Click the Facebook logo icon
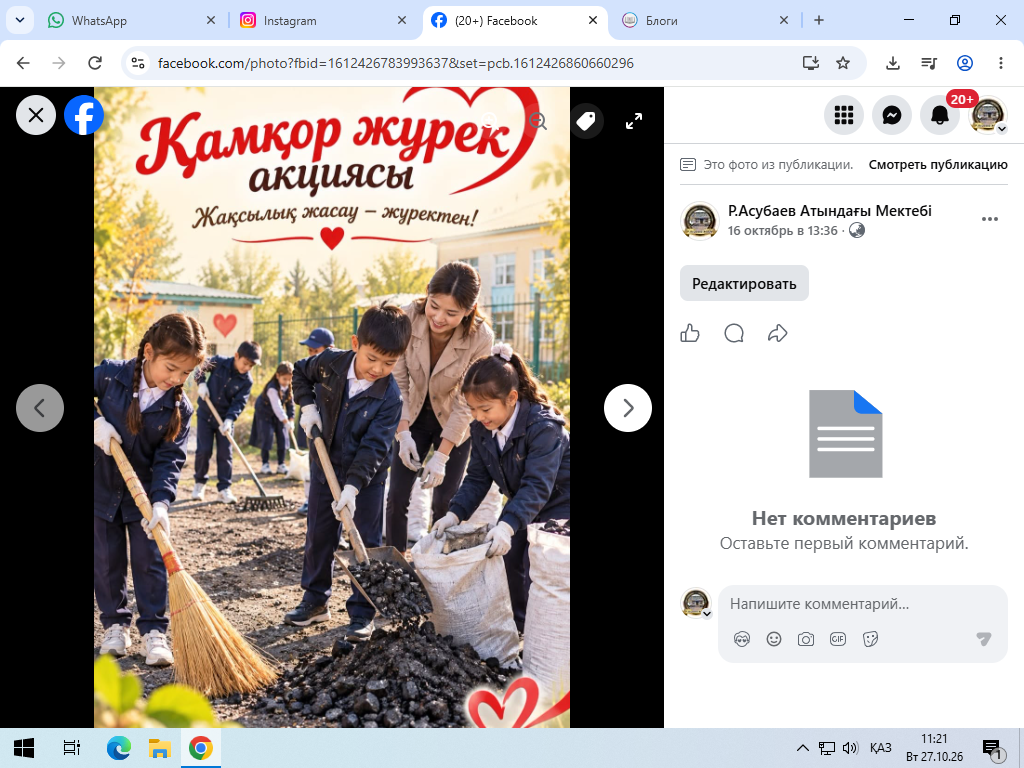1024x768 pixels. pos(84,116)
